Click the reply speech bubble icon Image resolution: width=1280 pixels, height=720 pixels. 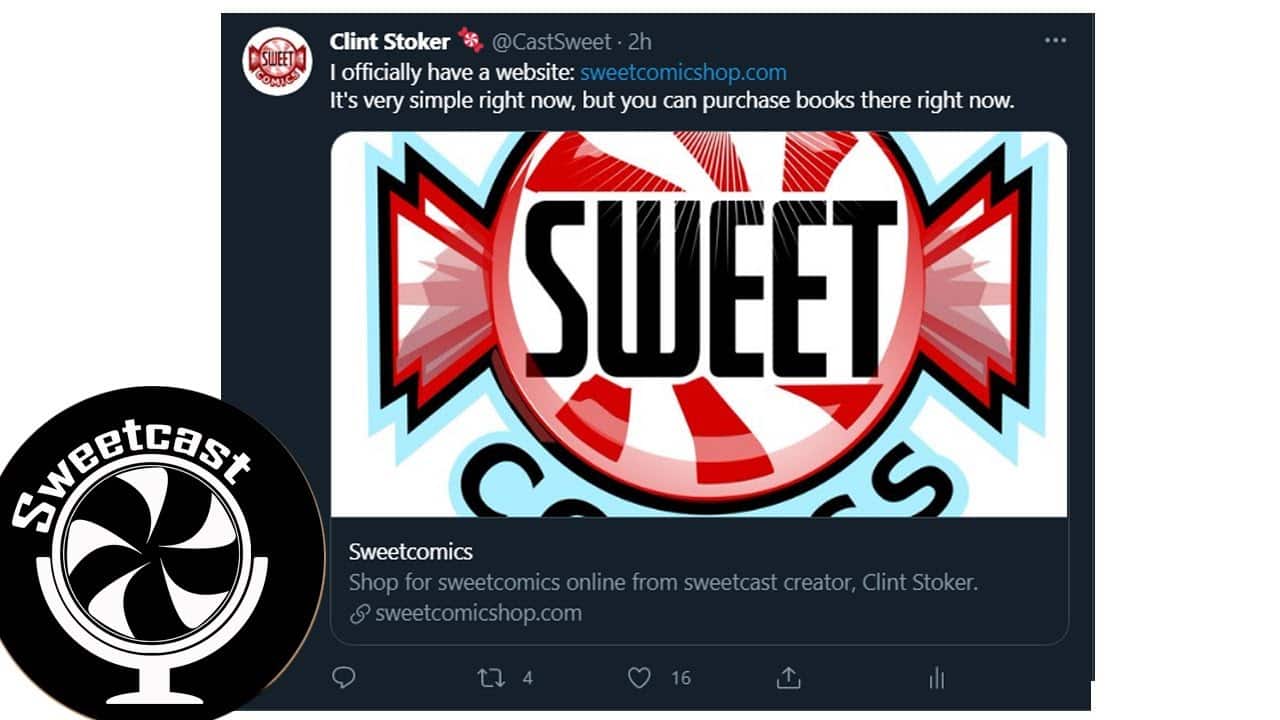coord(344,678)
